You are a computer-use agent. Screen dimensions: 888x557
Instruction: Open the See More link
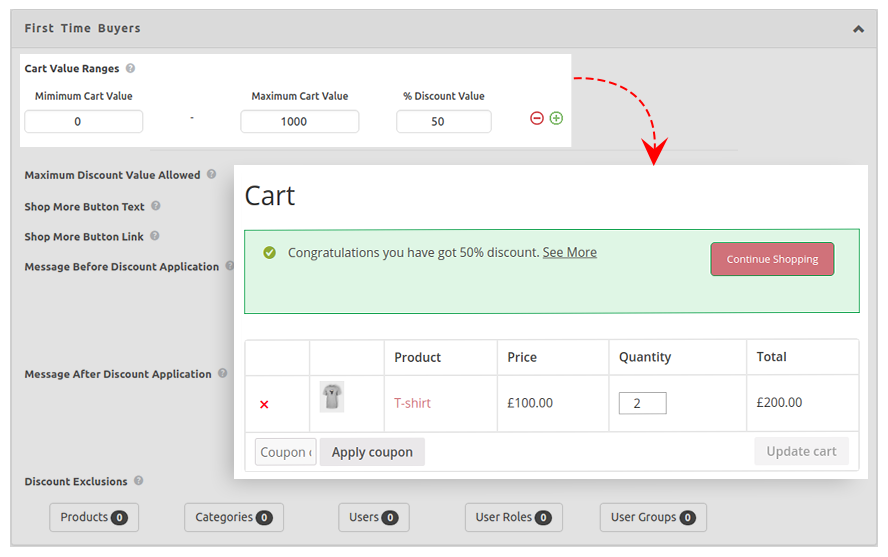click(569, 253)
